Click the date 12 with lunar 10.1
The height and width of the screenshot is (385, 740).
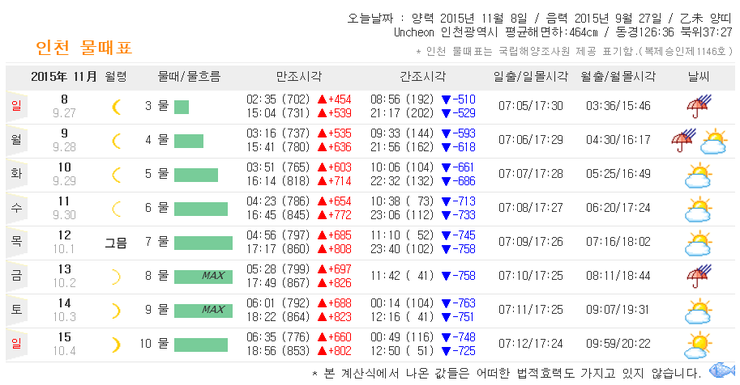[x=64, y=242]
